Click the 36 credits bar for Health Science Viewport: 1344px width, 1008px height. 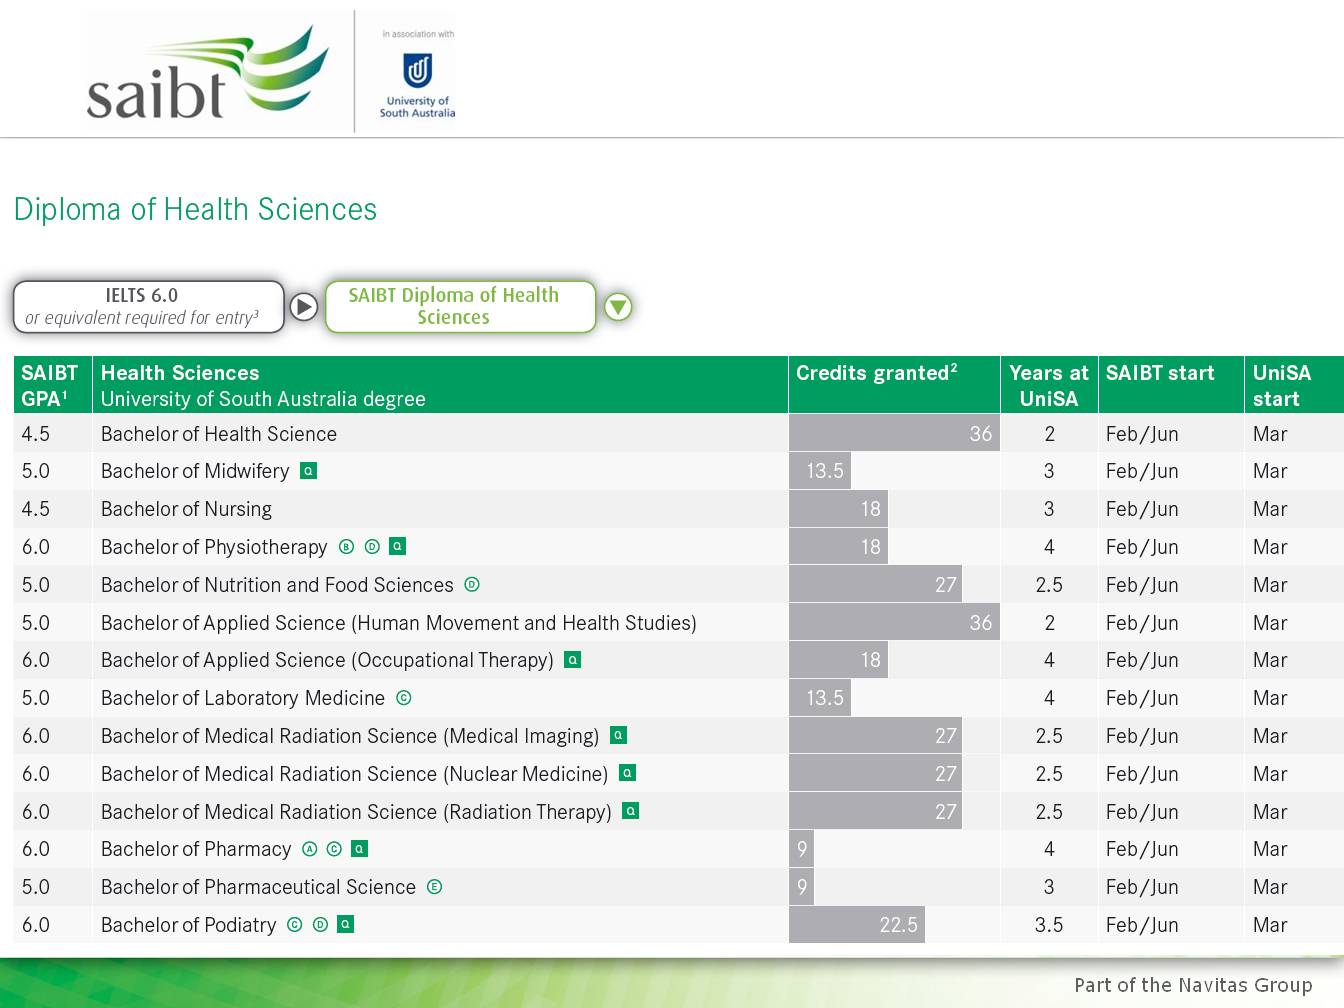pyautogui.click(x=894, y=433)
